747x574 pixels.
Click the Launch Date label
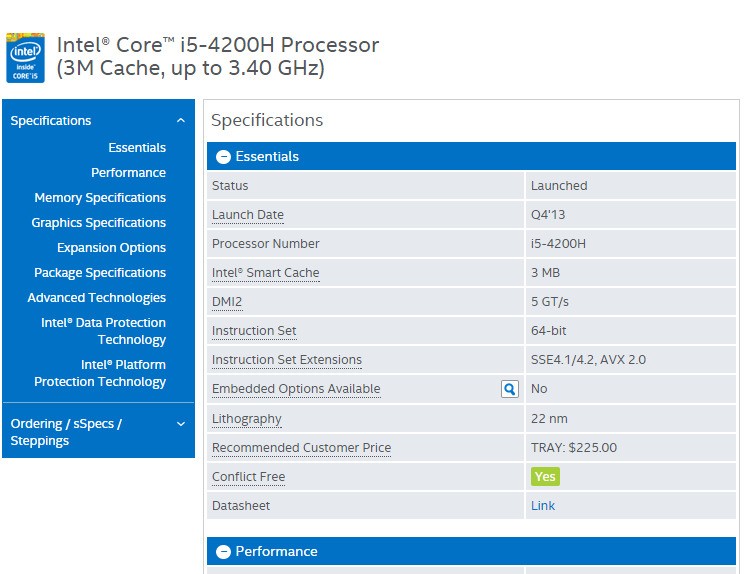tap(248, 215)
